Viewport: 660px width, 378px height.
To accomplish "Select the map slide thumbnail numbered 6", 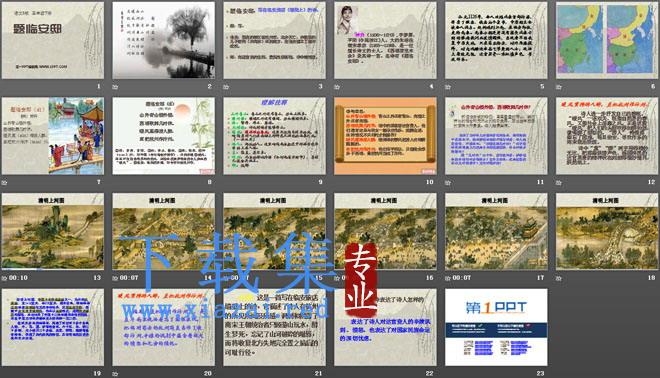I will (x=607, y=40).
